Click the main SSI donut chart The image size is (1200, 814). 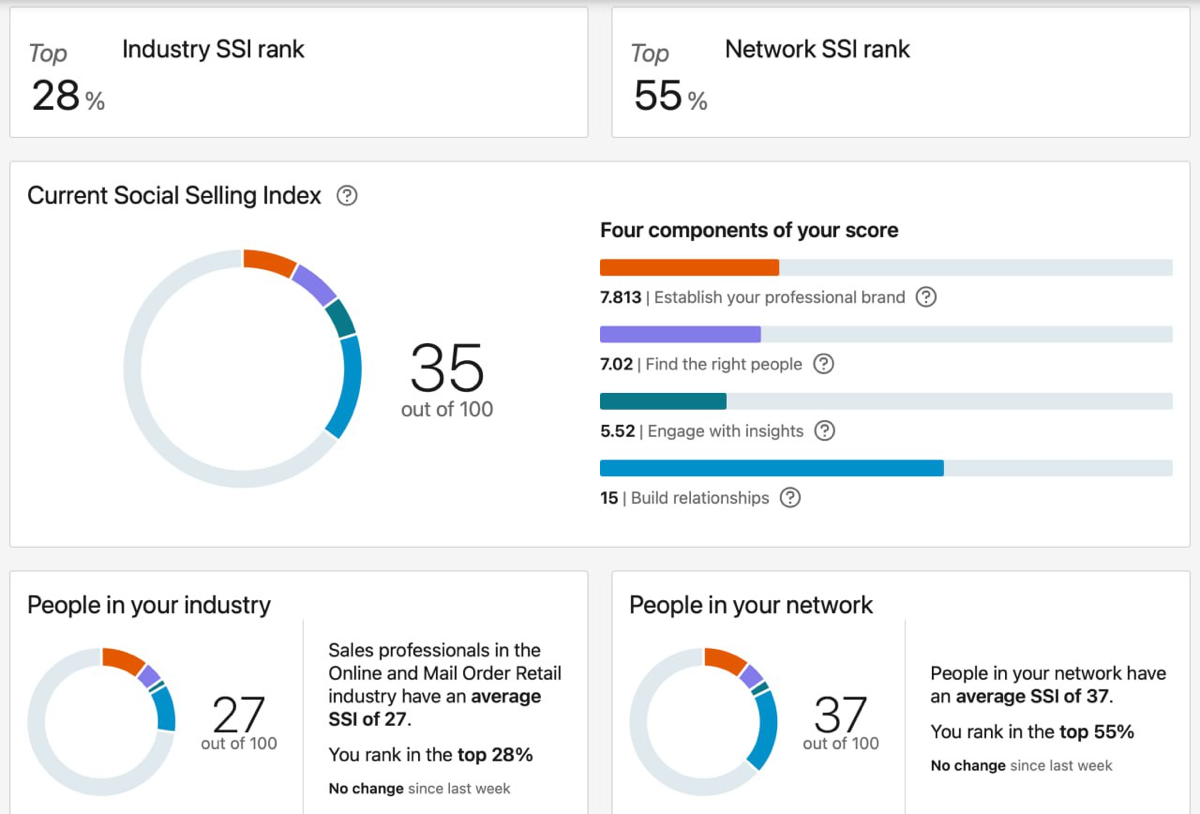click(x=242, y=368)
